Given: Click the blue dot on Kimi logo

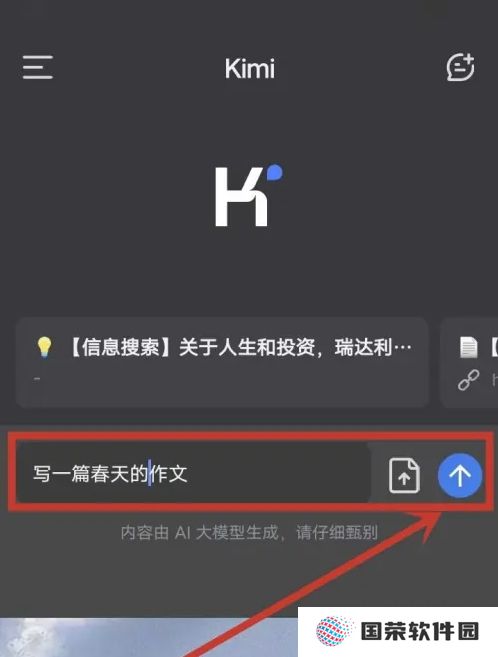Looking at the screenshot, I should tap(275, 173).
